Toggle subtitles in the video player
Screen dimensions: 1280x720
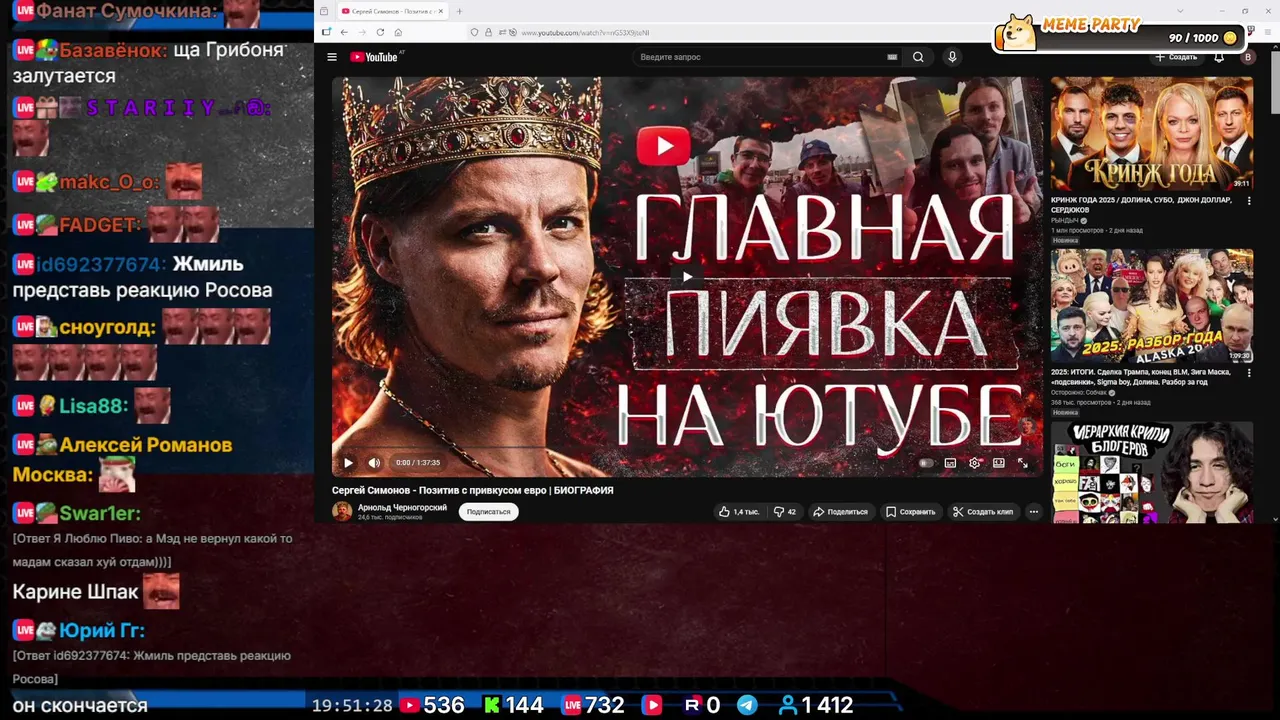(x=950, y=463)
